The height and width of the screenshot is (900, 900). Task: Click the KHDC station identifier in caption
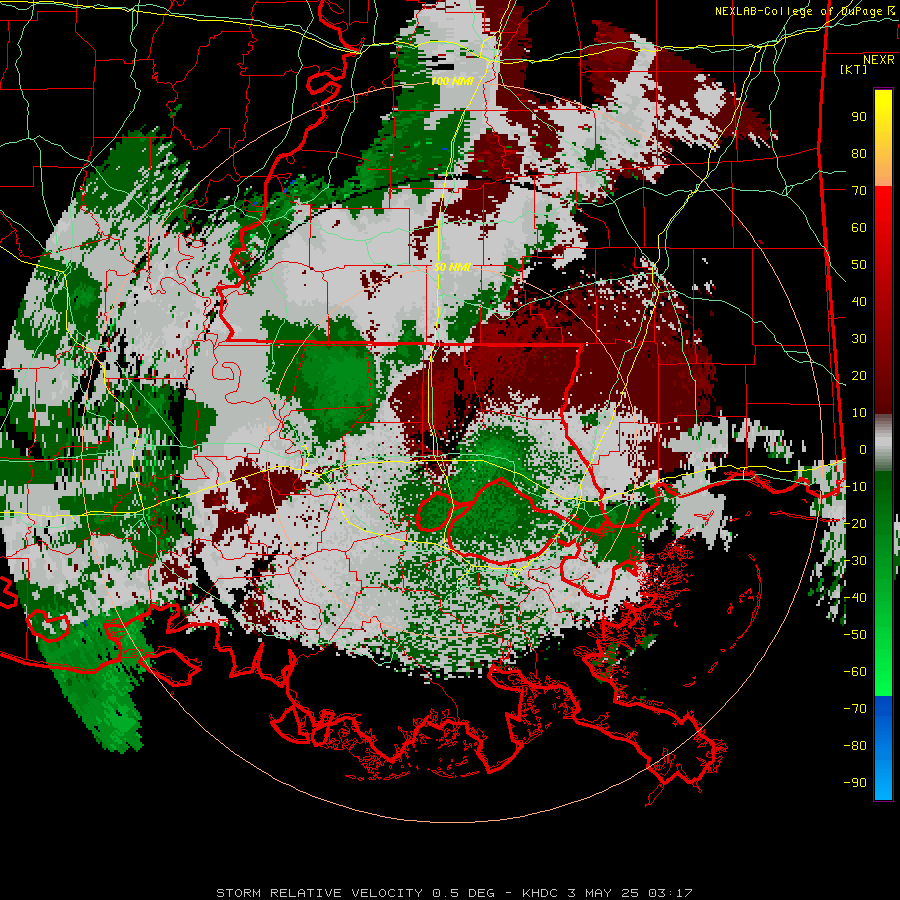click(540, 893)
